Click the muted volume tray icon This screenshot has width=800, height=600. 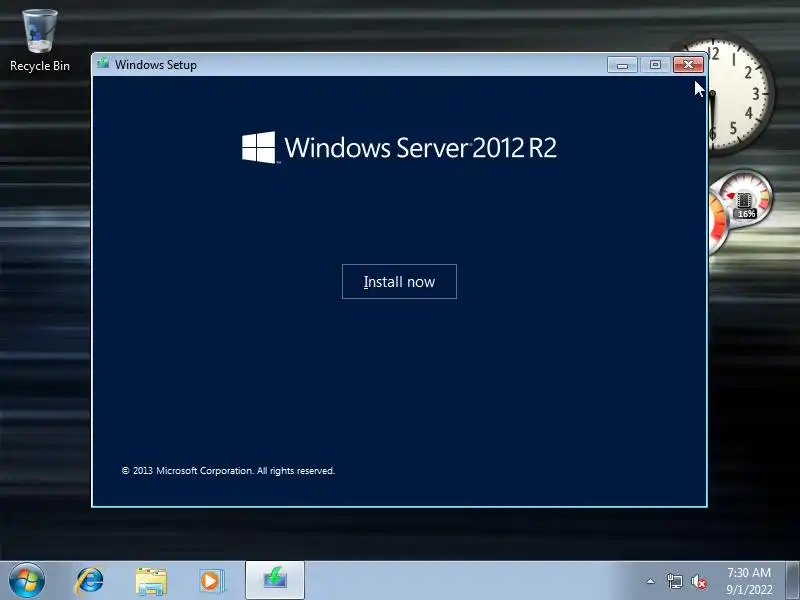(699, 581)
